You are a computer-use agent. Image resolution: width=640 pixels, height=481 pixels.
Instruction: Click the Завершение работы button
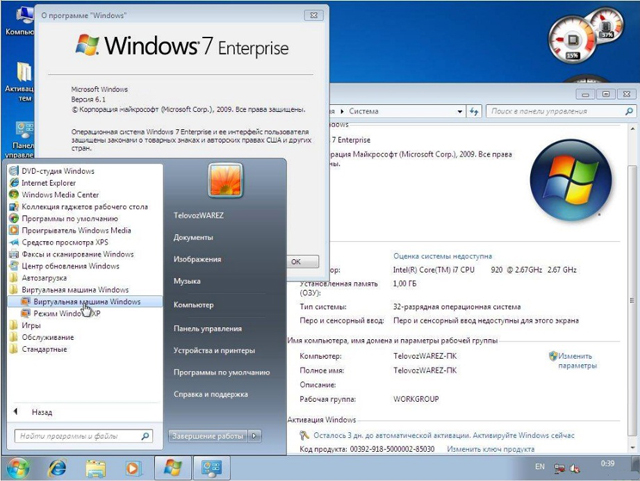(207, 436)
